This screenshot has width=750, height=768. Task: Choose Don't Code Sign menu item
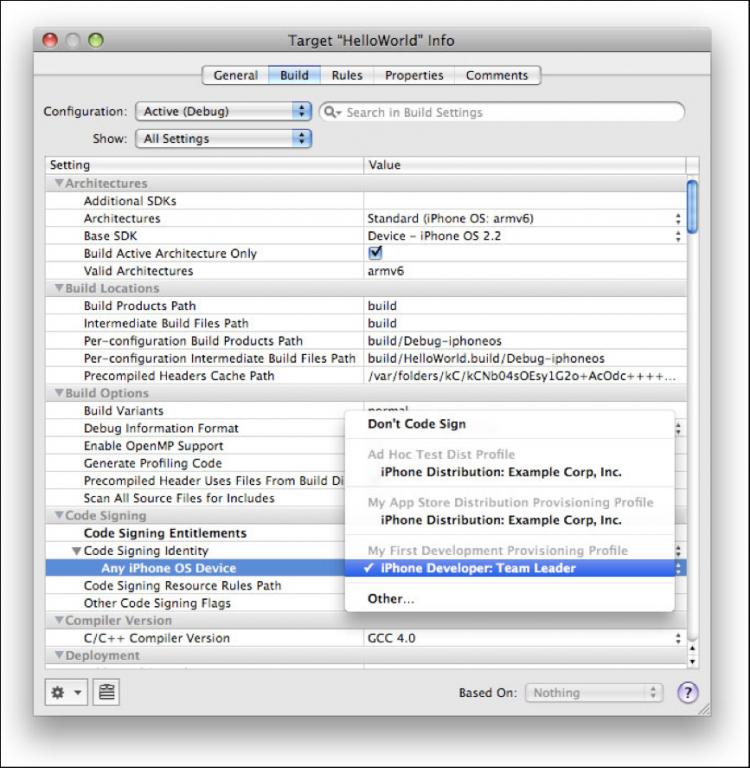pos(509,424)
